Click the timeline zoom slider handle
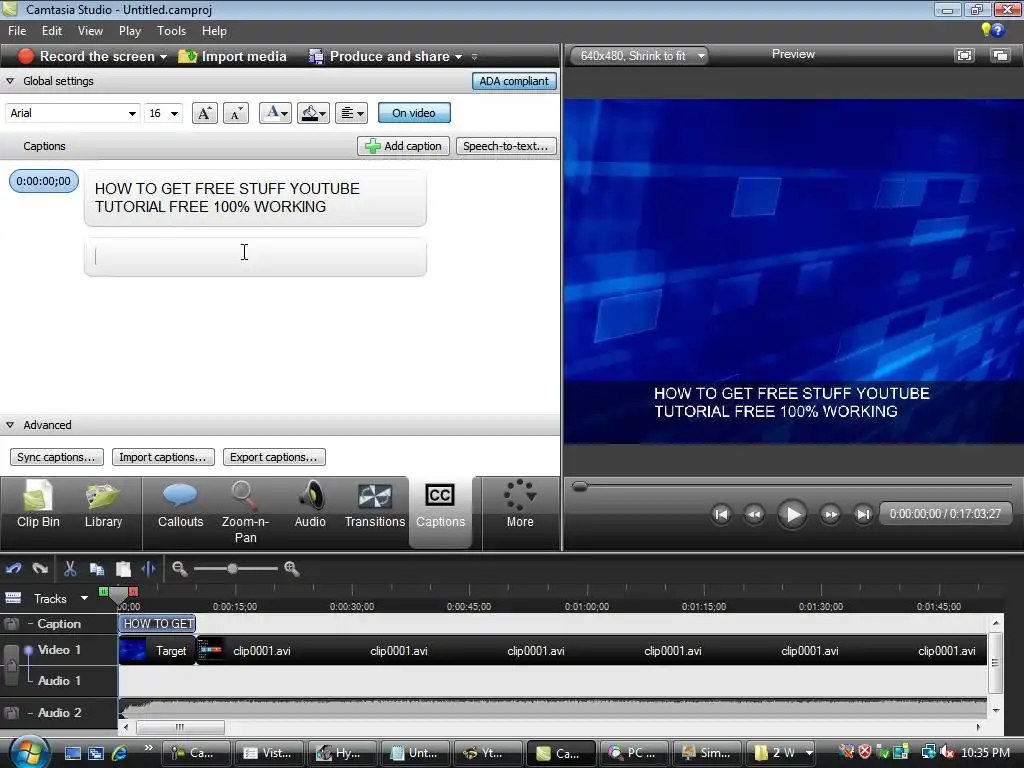The image size is (1024, 768). (232, 569)
